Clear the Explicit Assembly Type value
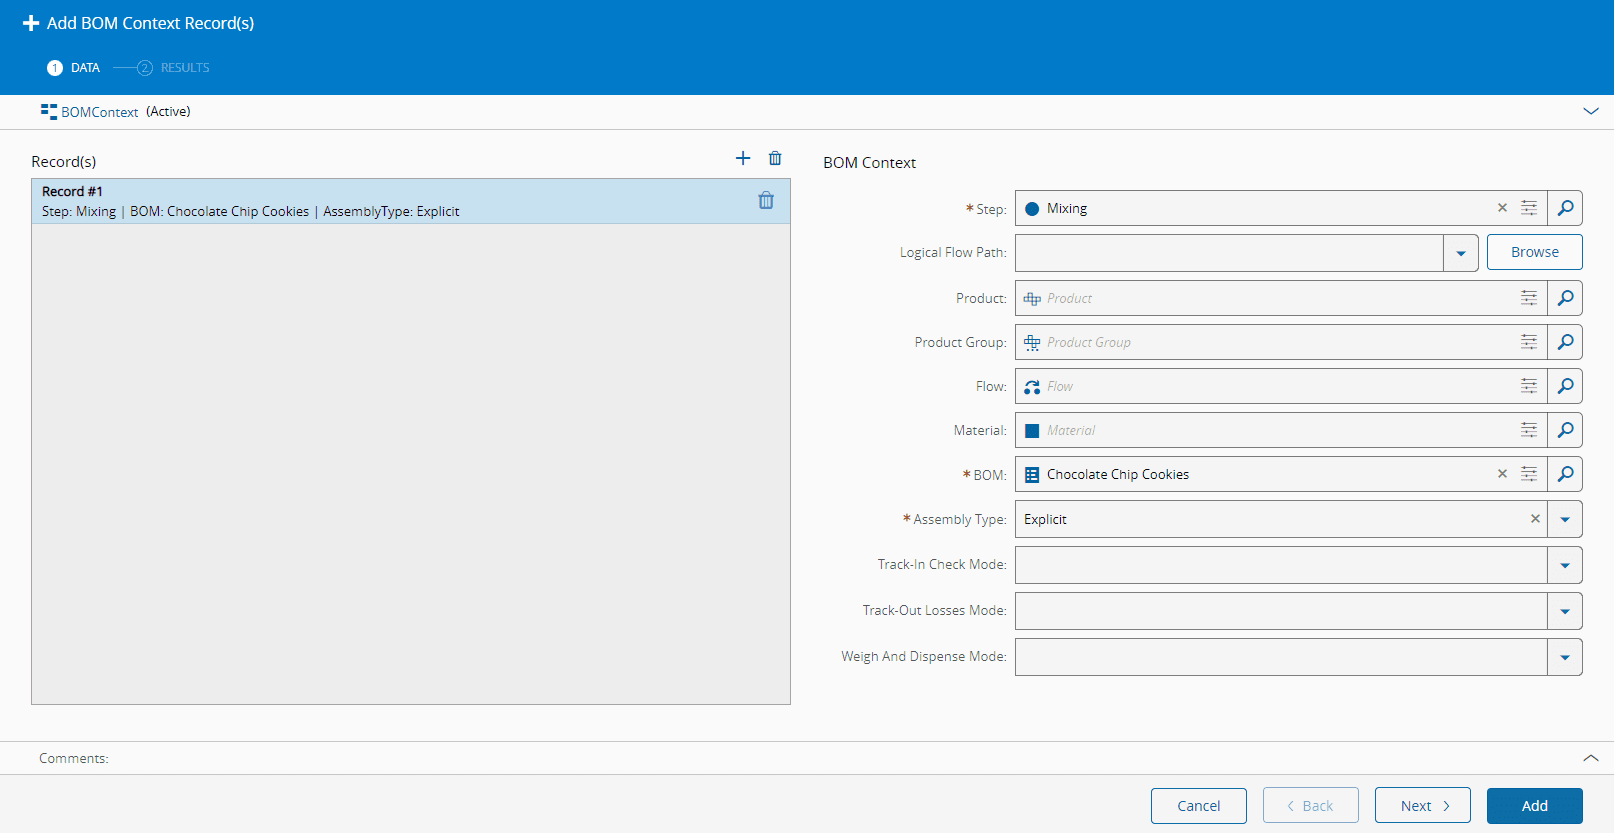This screenshot has height=833, width=1614. coord(1535,519)
